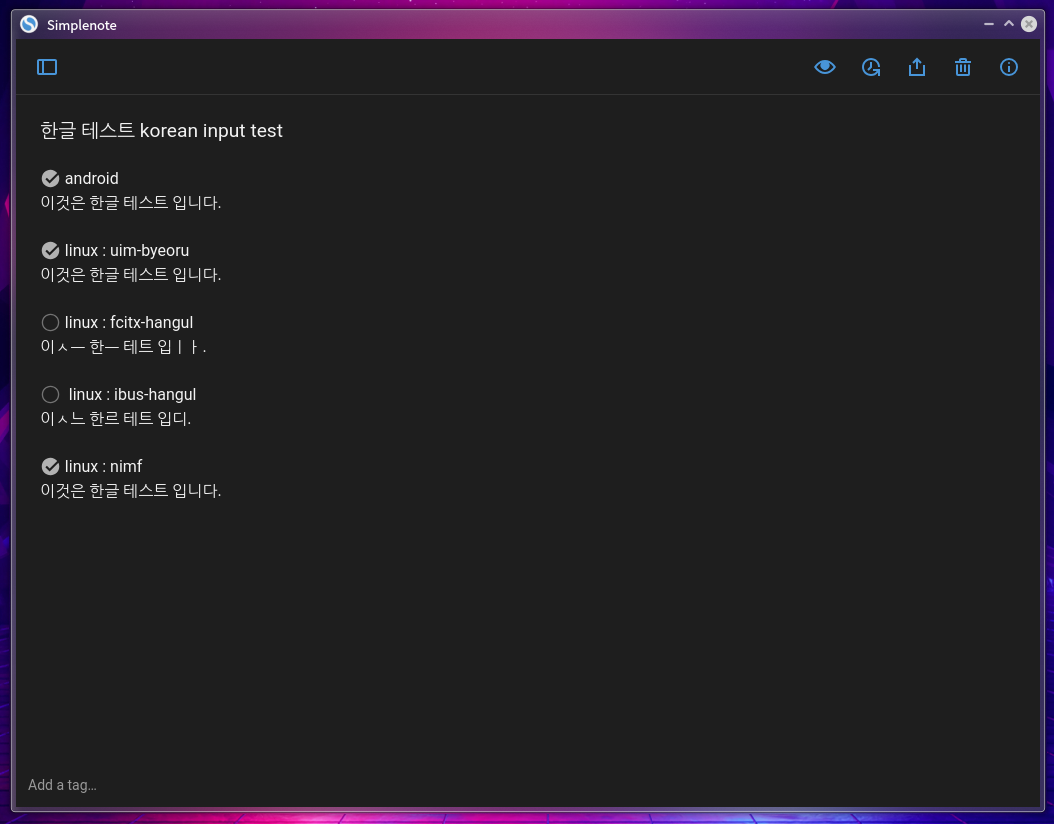Screen dimensions: 1054x824
Task: Minimize the Simplenote window
Action: coord(988,24)
